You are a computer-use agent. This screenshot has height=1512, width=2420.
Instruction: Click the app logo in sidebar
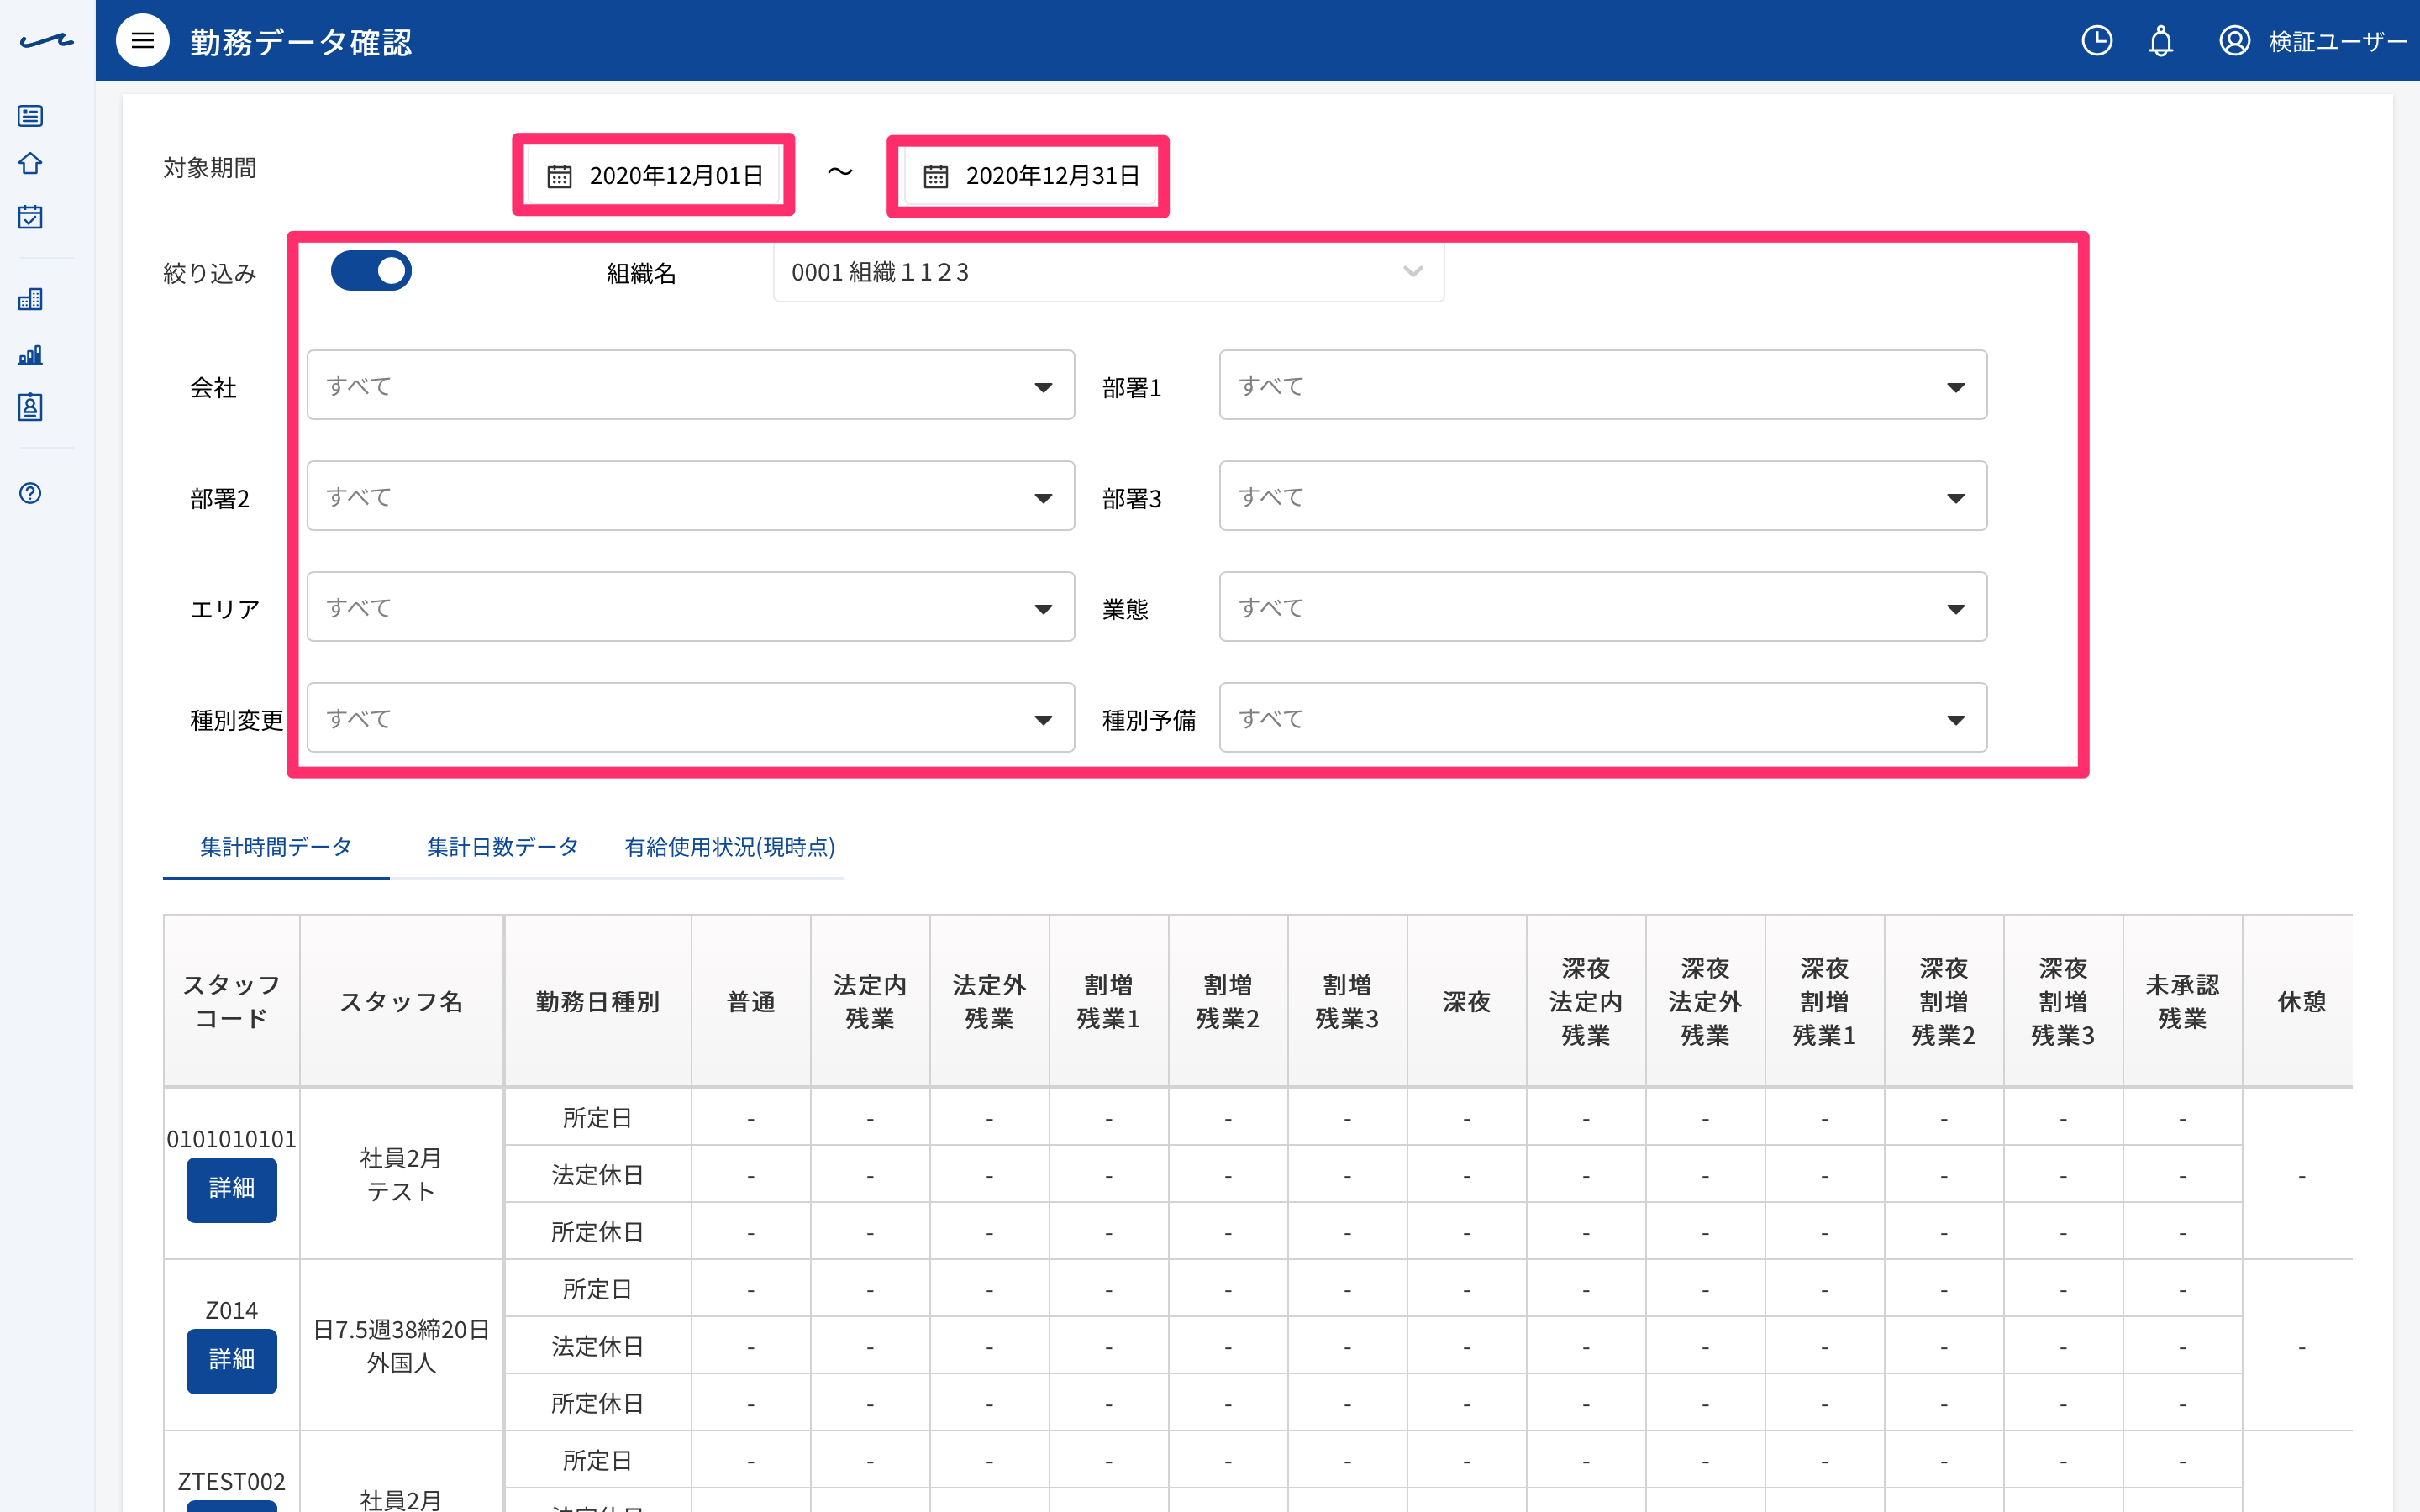click(x=47, y=41)
